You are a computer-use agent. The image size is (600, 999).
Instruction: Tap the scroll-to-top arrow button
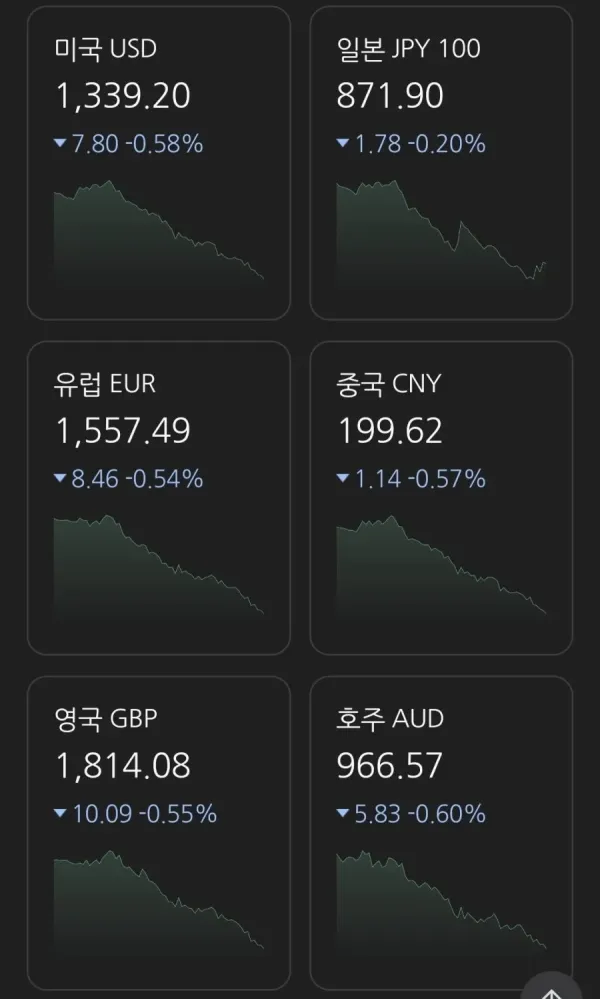pyautogui.click(x=552, y=986)
